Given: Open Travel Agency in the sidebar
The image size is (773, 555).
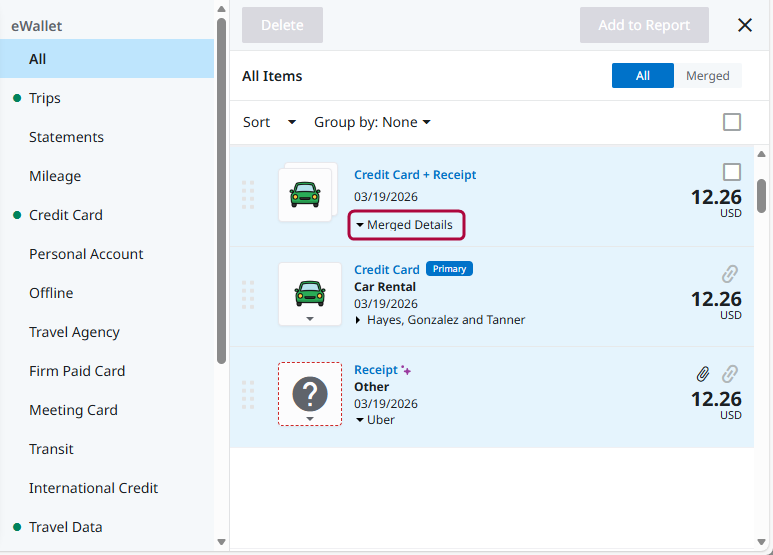Looking at the screenshot, I should pos(74,332).
